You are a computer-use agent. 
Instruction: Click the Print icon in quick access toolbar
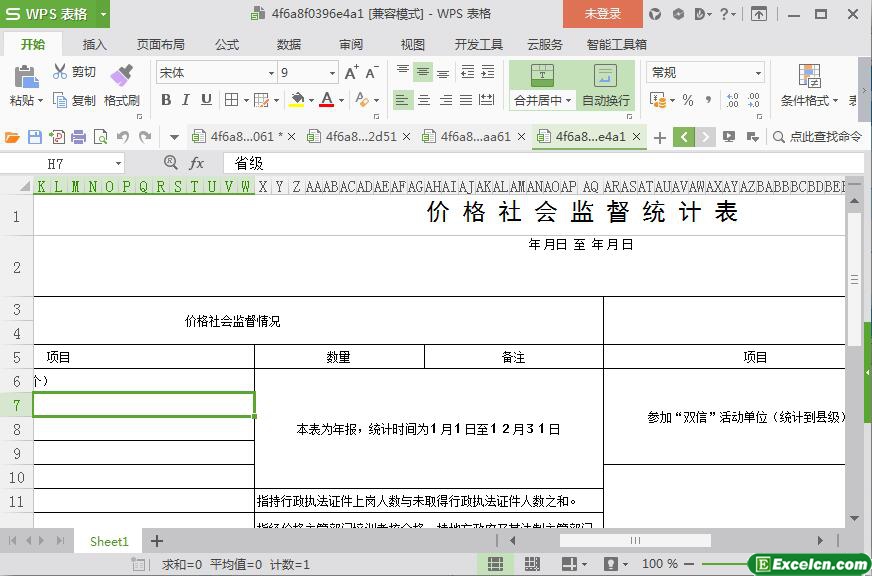tap(78, 137)
